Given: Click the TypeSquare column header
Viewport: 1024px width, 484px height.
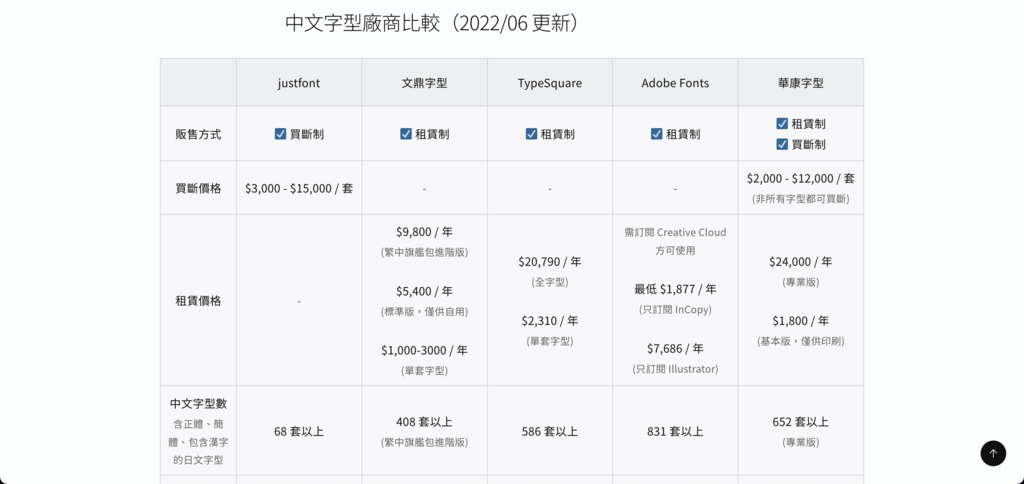Looking at the screenshot, I should (x=550, y=83).
